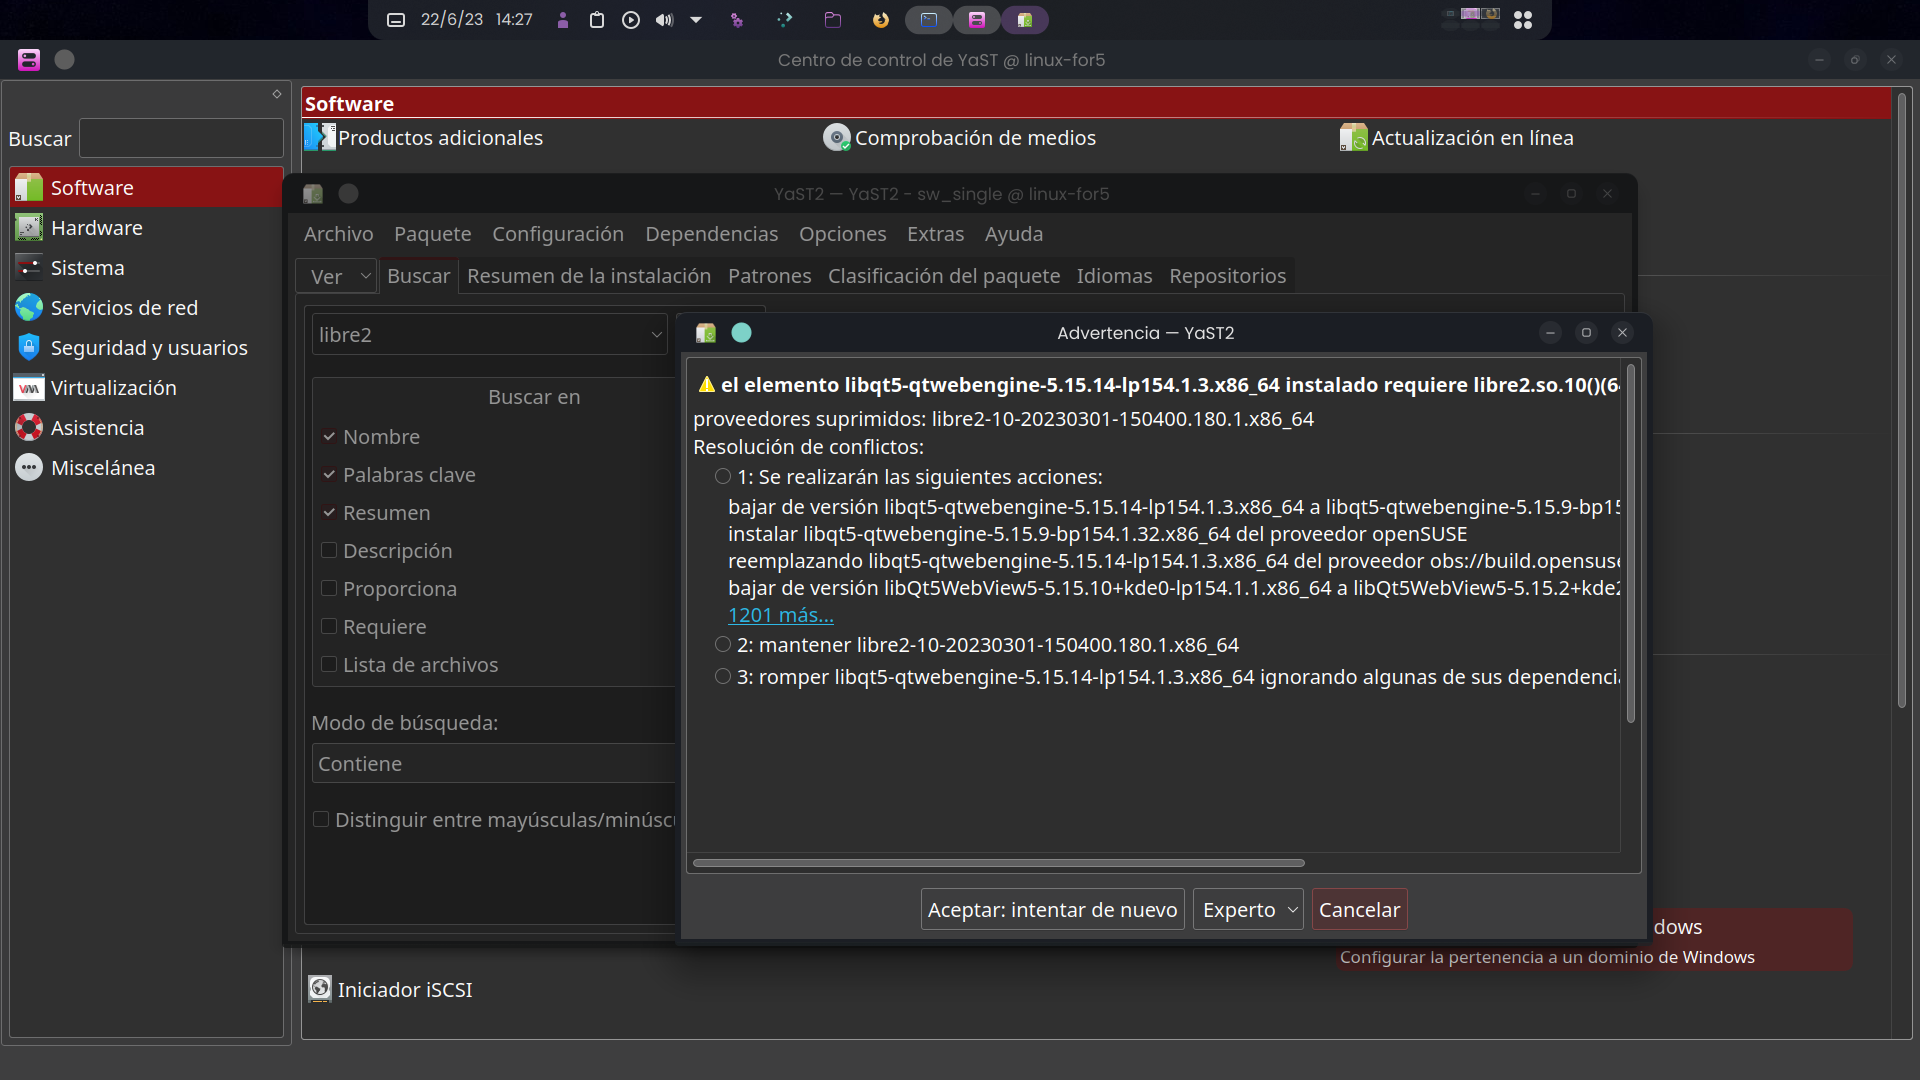Enable Proporciona search option
Viewport: 1920px width, 1080px height.
point(329,589)
